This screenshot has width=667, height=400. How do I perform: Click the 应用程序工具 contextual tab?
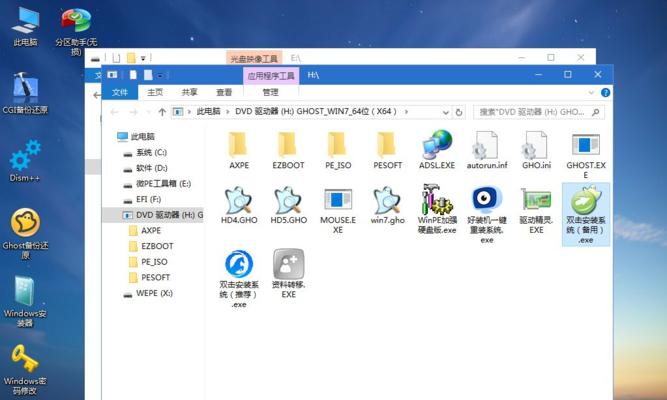tap(271, 76)
